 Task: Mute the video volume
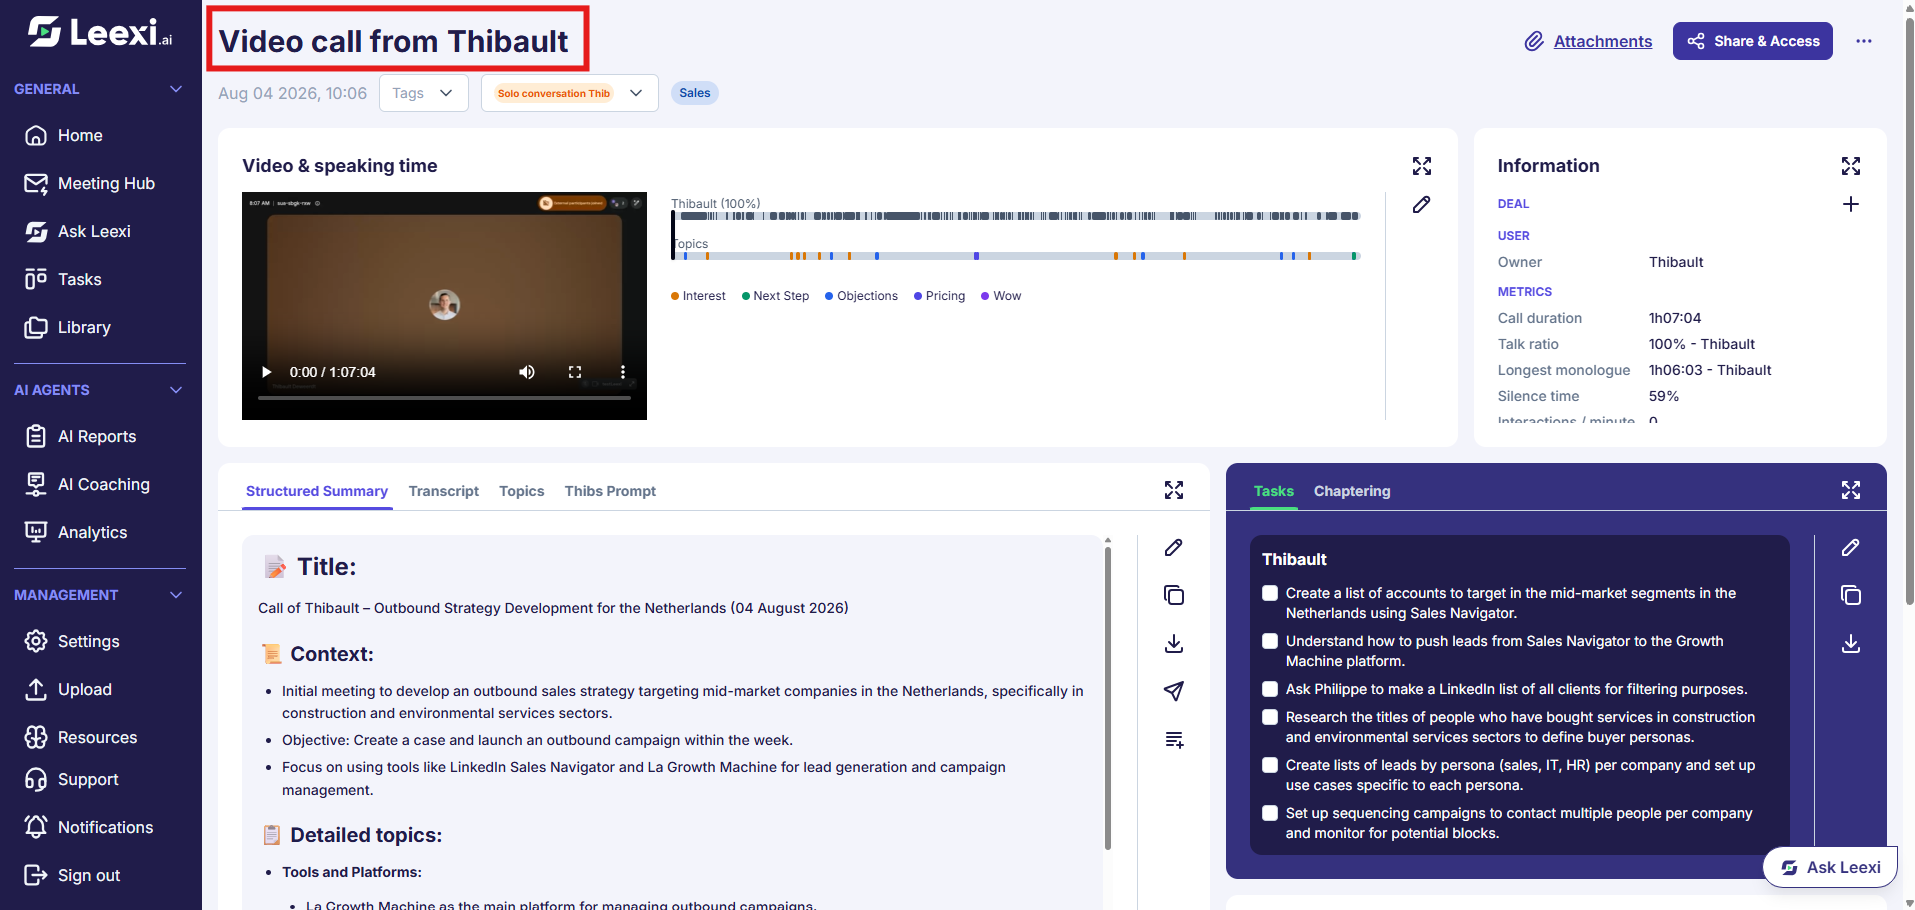526,372
